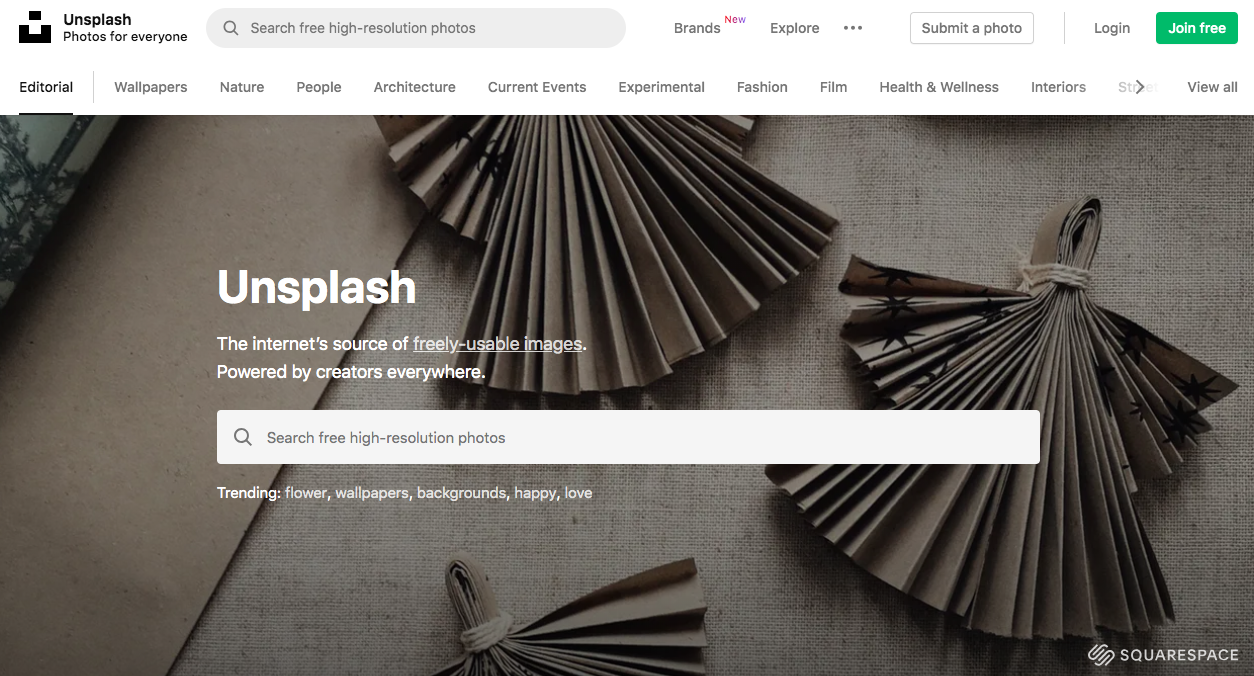Click the Unsplash logo icon
The width and height of the screenshot is (1254, 676).
tap(35, 28)
